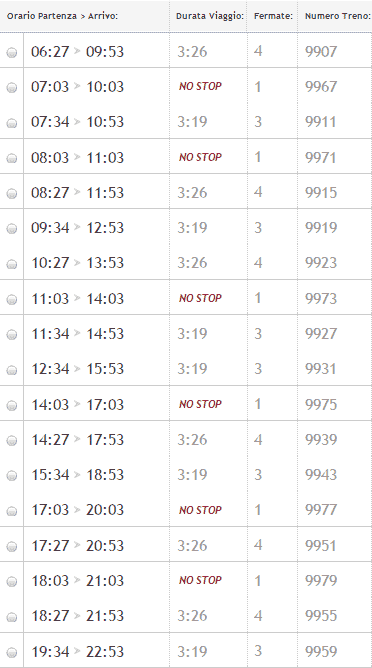Choose radio button for train 9951

coord(12,547)
